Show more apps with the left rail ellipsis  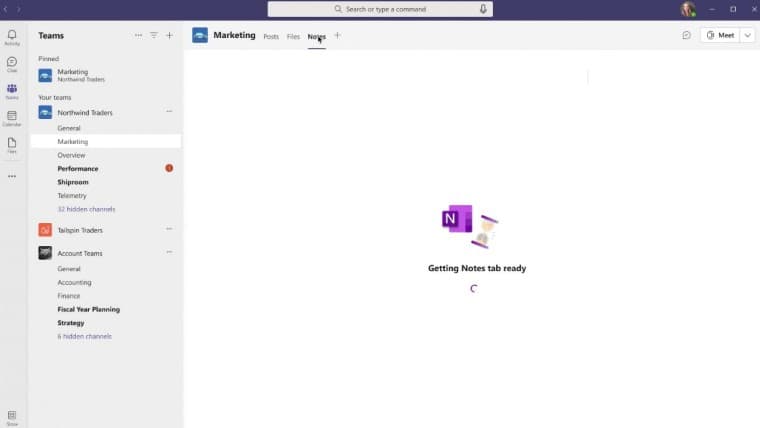pos(12,176)
